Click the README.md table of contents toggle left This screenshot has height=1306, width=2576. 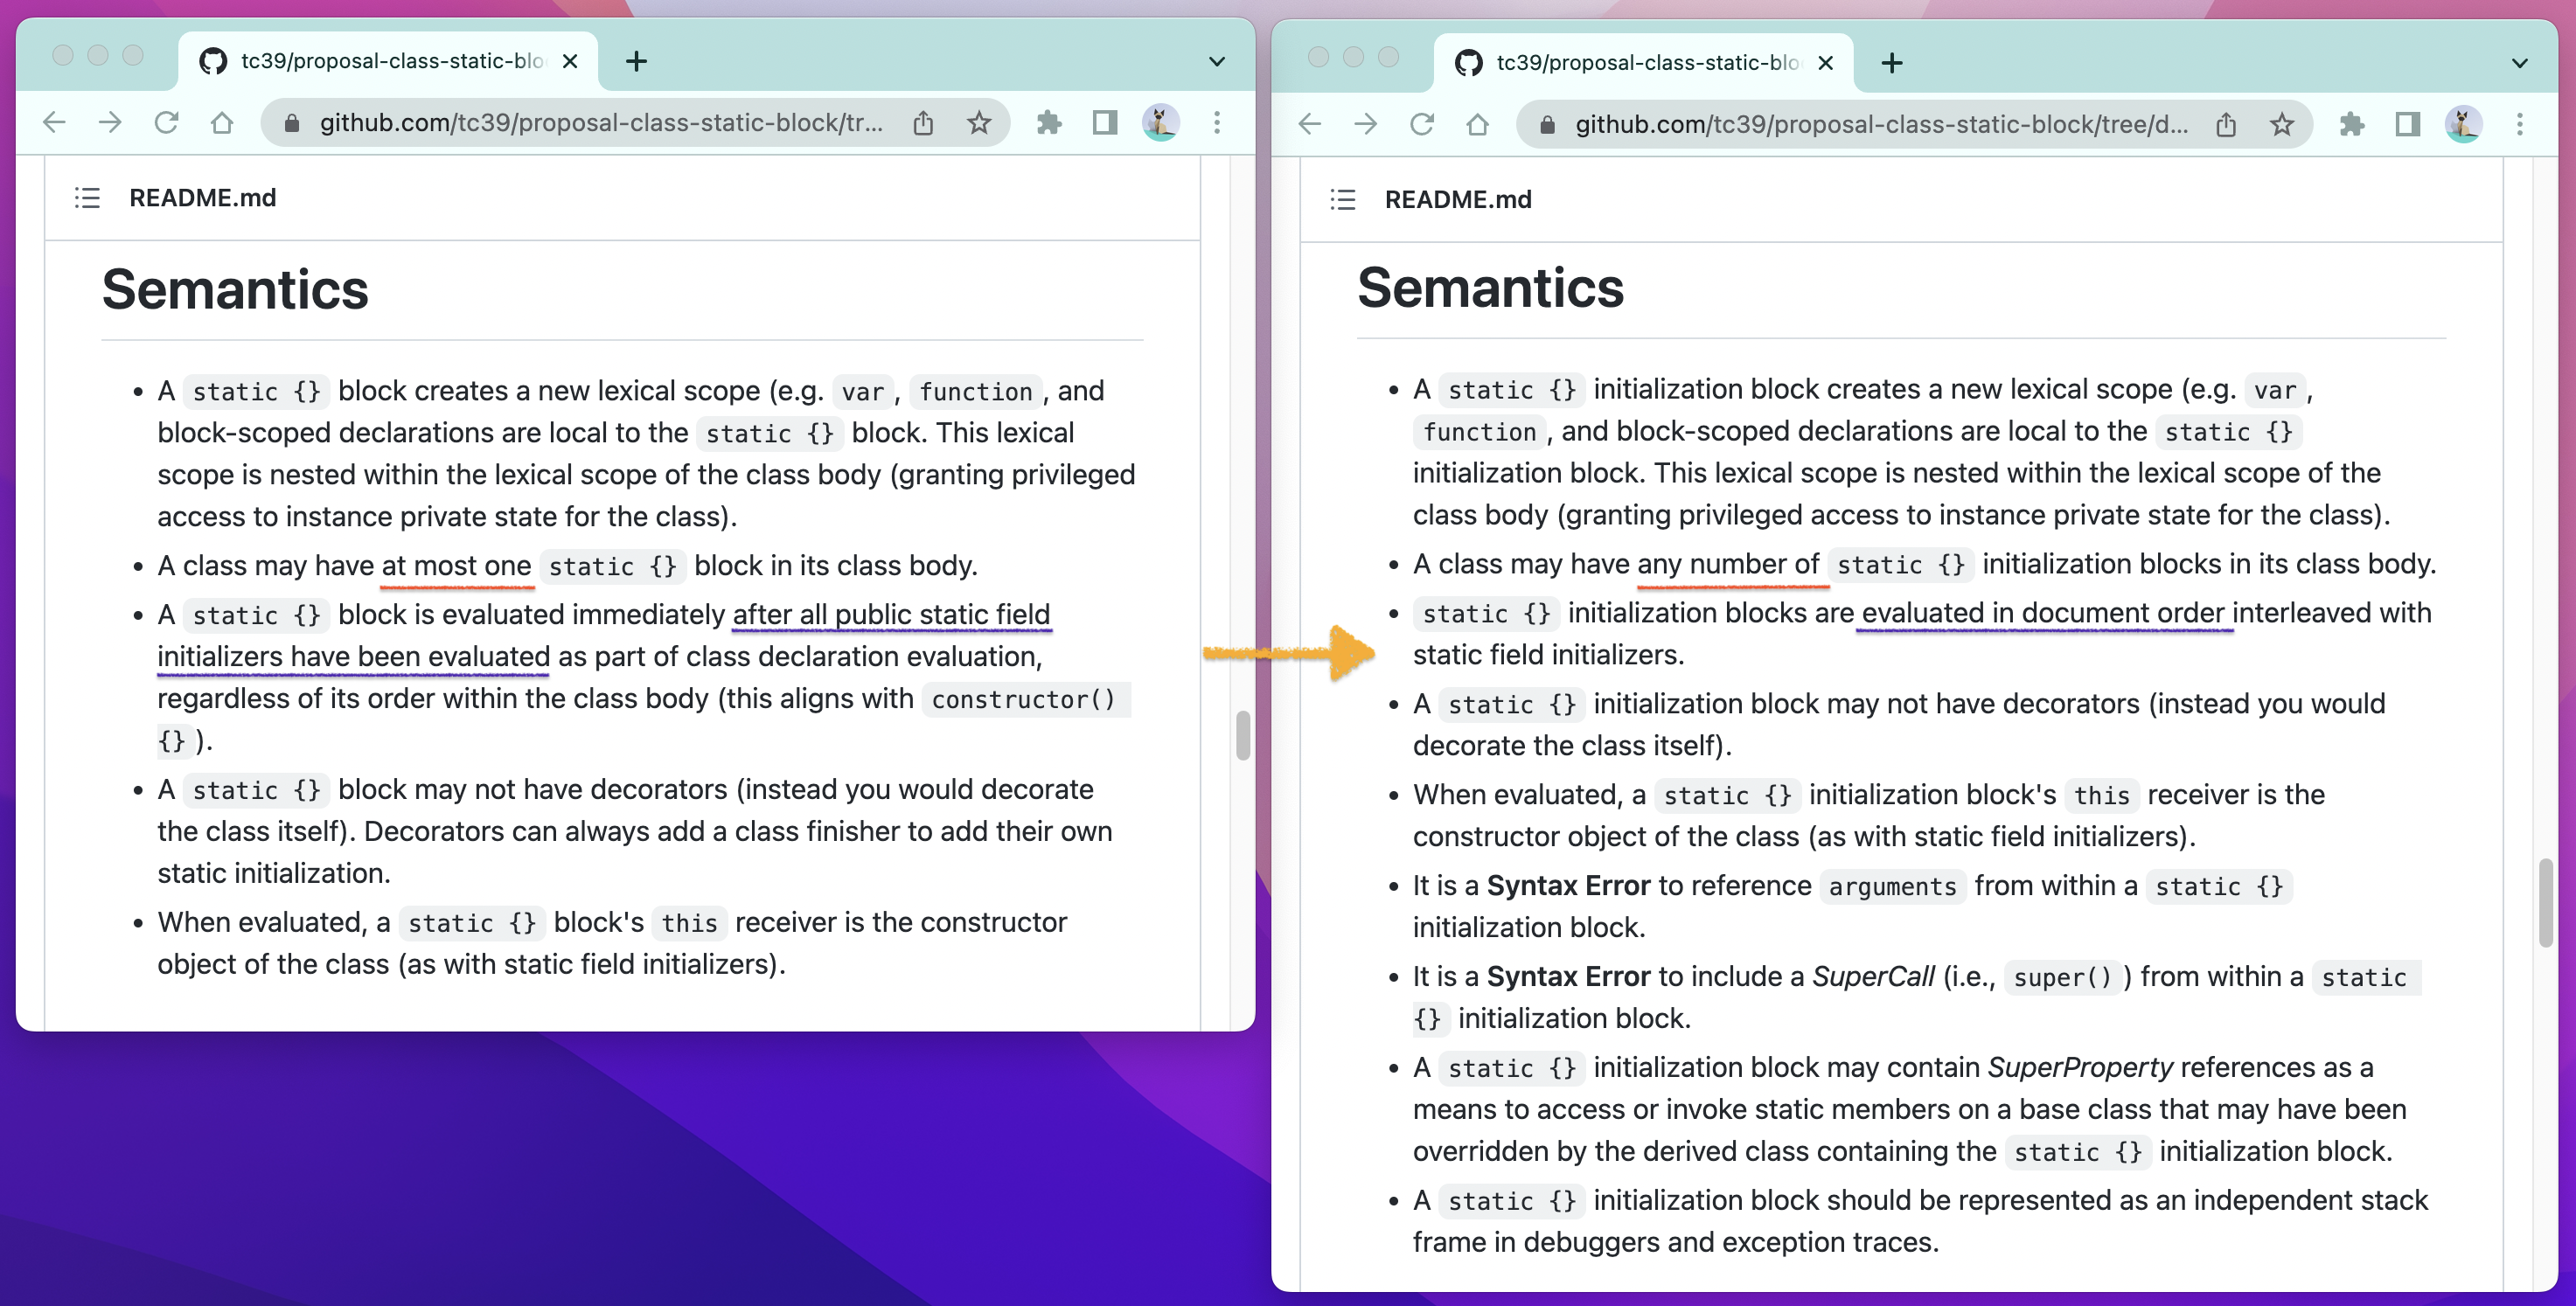coord(87,197)
